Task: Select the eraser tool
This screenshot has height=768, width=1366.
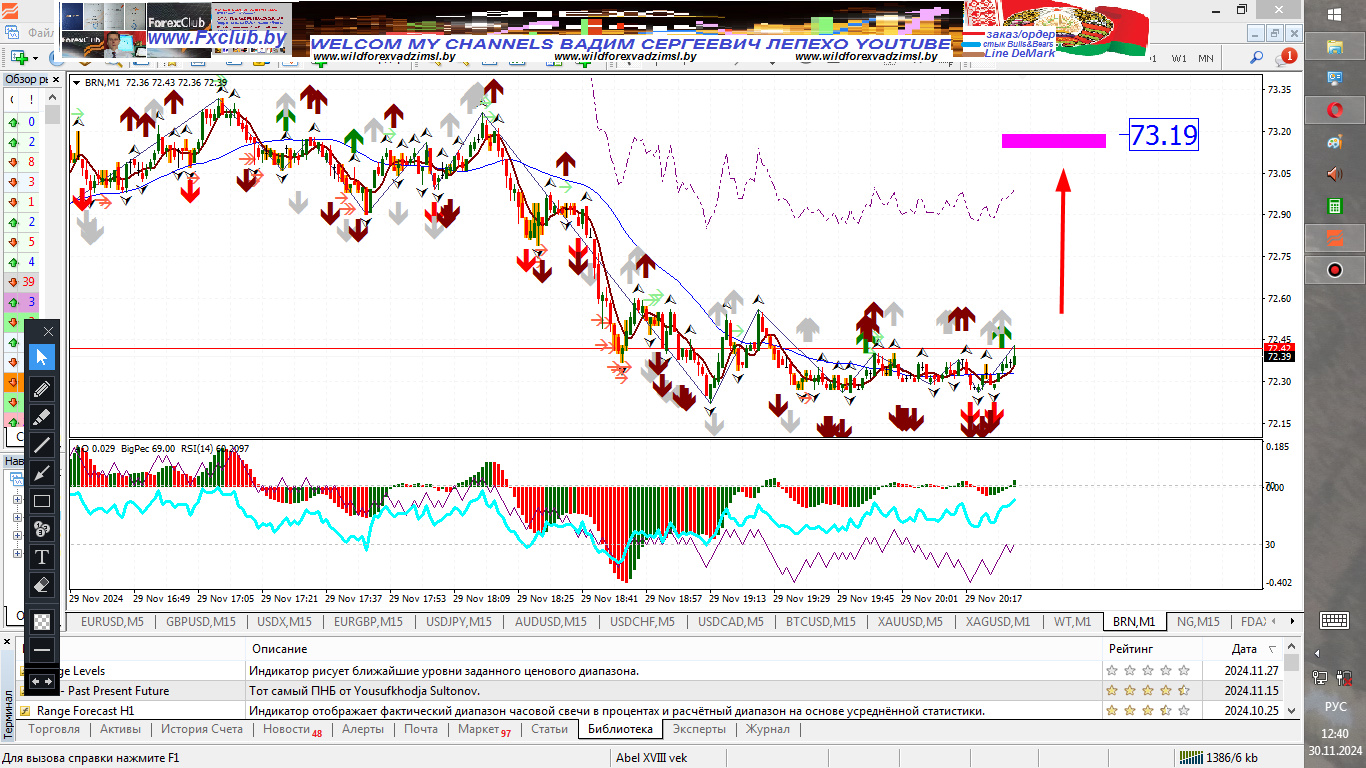Action: 42,585
